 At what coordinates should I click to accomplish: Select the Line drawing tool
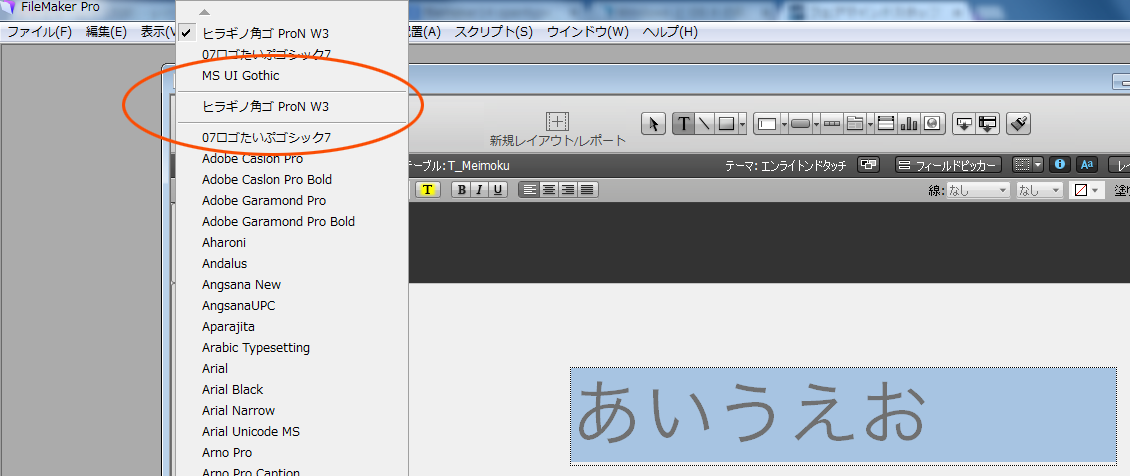pos(704,124)
